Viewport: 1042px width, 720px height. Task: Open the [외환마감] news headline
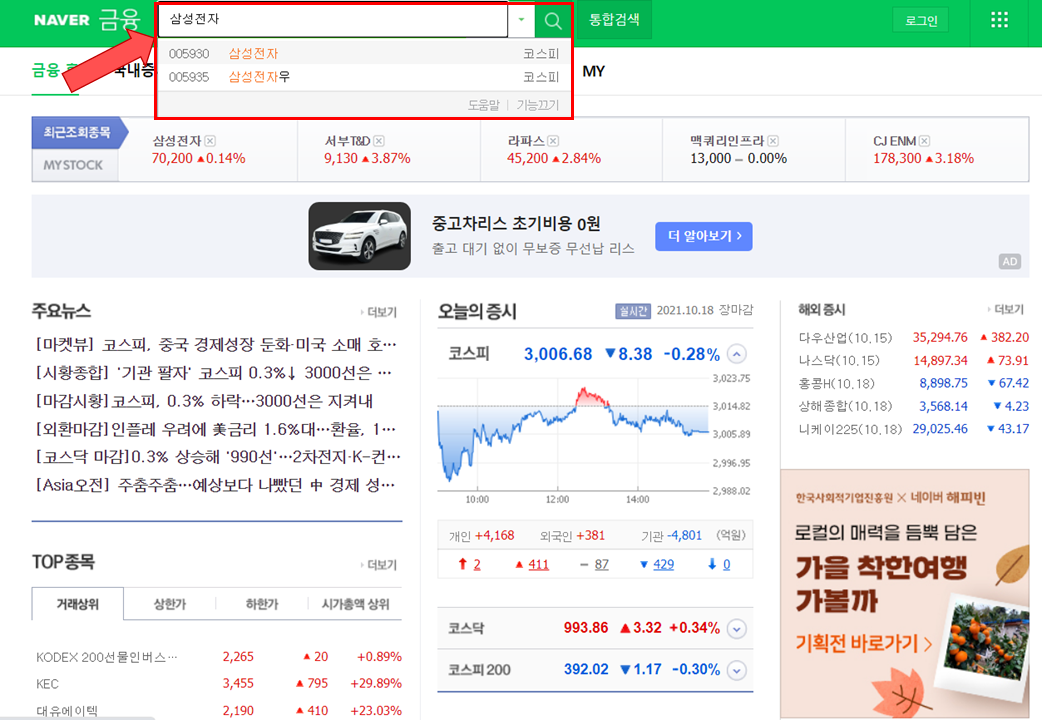point(215,429)
